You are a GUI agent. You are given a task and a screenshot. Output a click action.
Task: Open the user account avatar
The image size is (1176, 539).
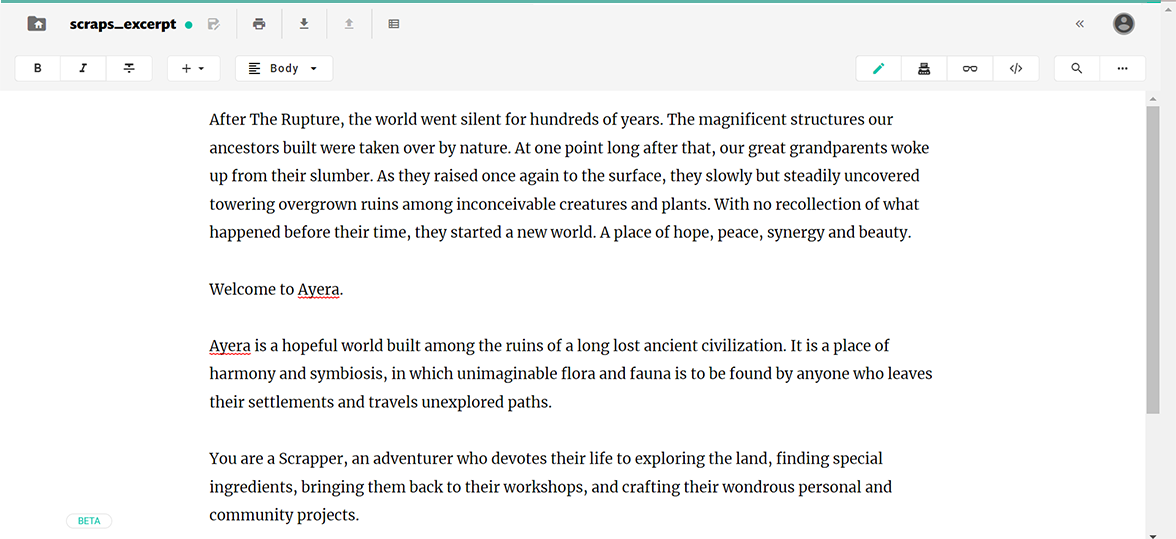(1124, 24)
